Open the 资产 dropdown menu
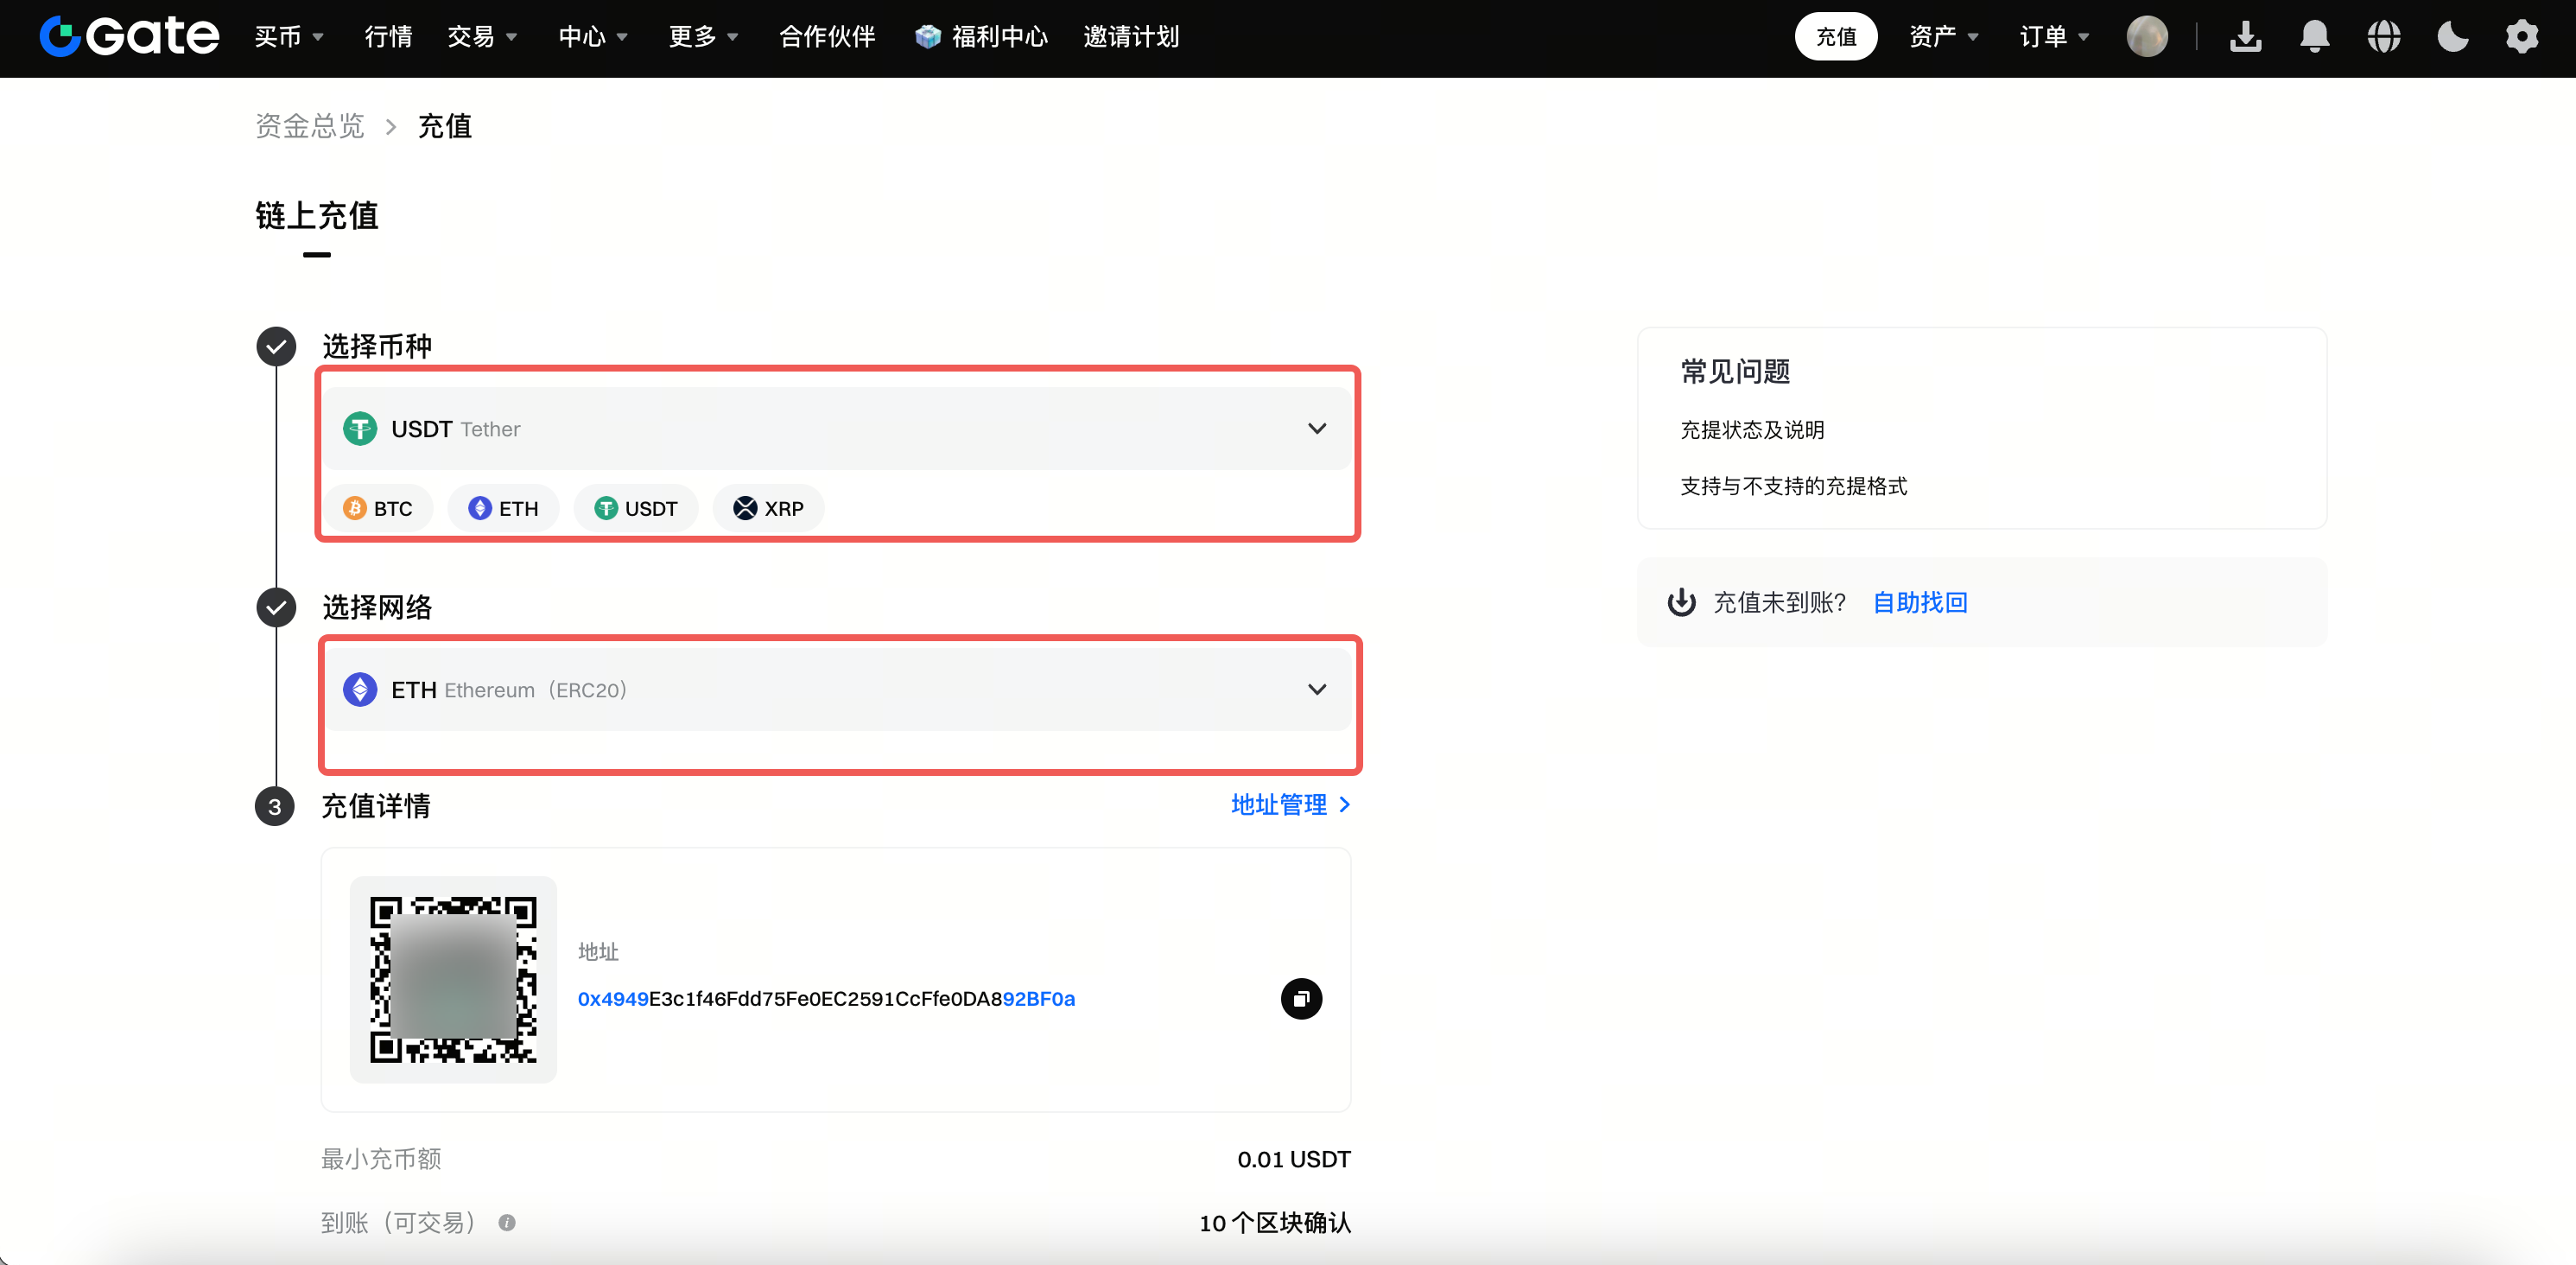The width and height of the screenshot is (2576, 1265). tap(1943, 37)
